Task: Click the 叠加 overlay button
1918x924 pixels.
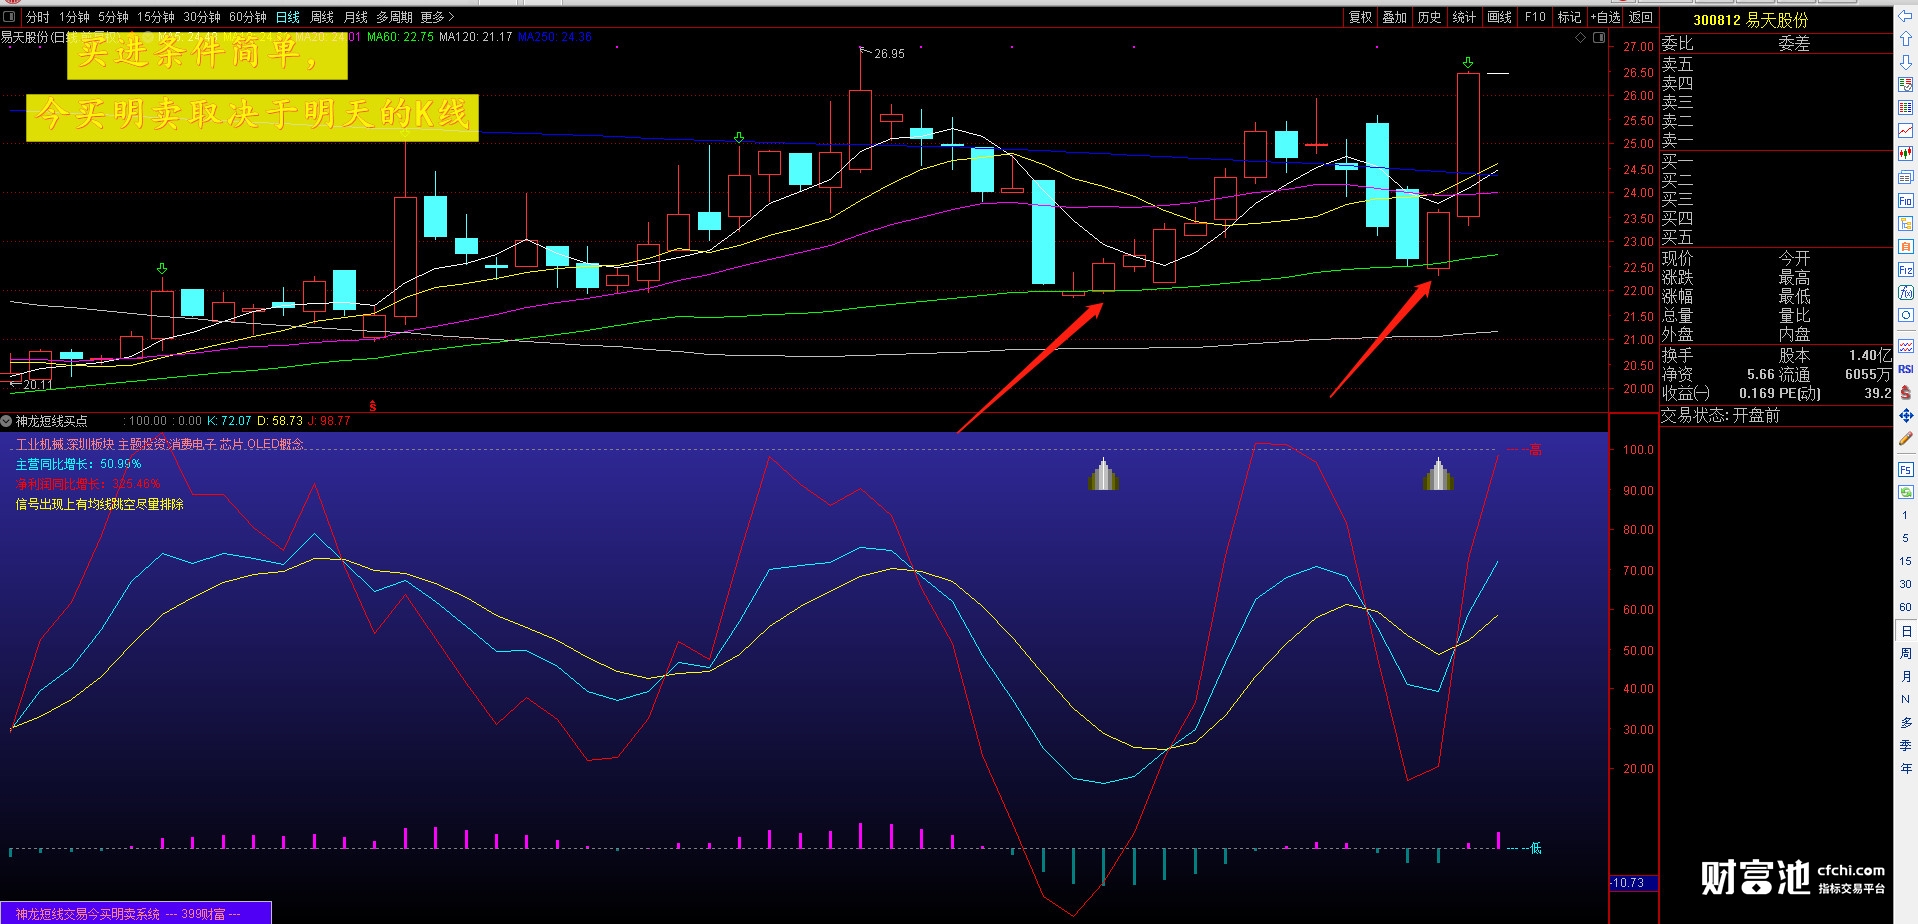Action: (1395, 17)
